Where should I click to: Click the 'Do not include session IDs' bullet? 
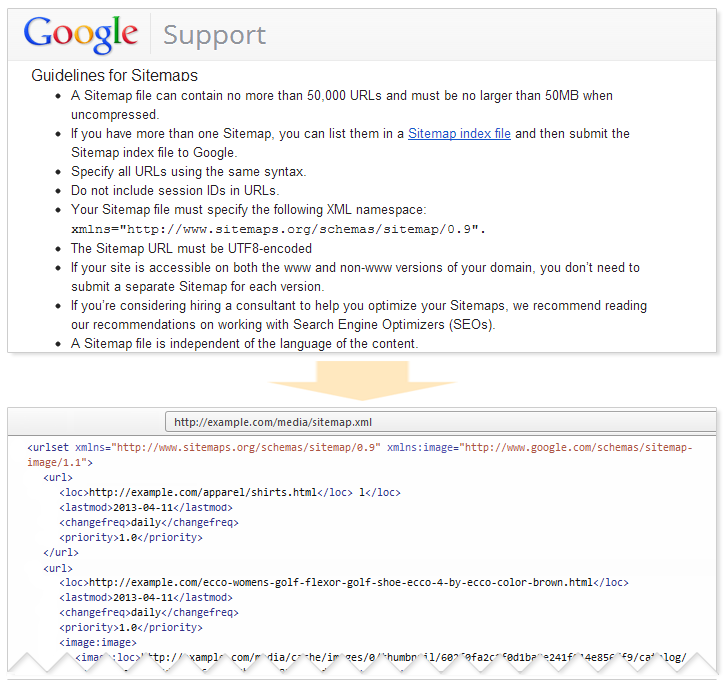(174, 190)
